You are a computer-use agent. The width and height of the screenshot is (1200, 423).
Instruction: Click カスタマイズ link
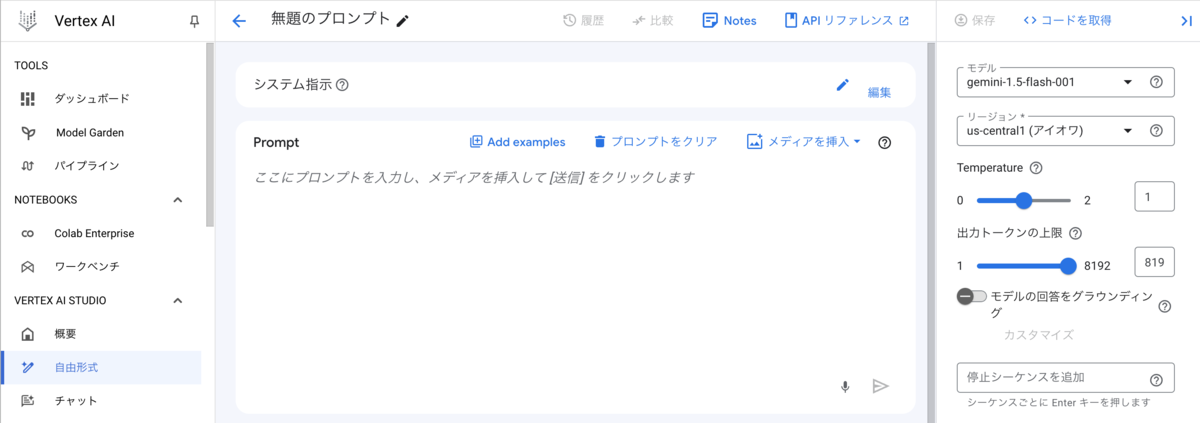tap(1038, 335)
